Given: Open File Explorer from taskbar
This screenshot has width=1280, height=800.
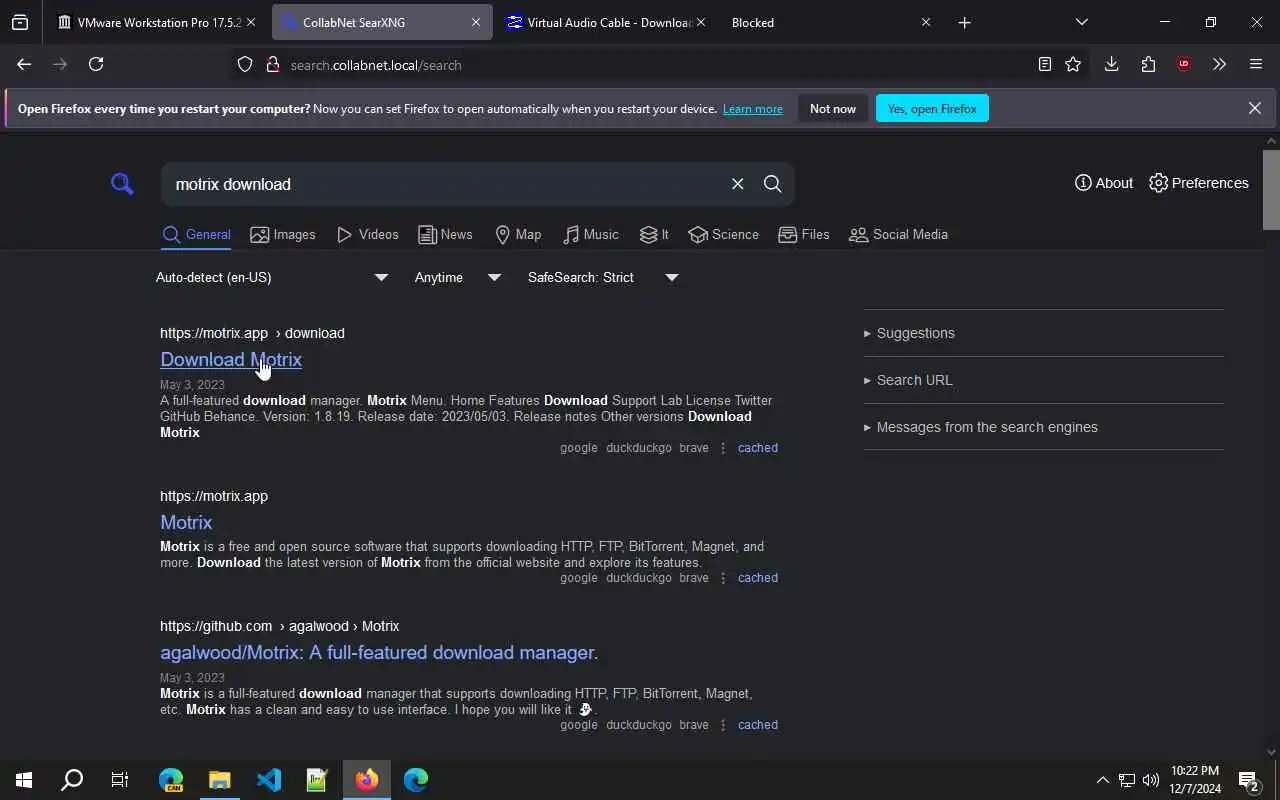Looking at the screenshot, I should [220, 780].
